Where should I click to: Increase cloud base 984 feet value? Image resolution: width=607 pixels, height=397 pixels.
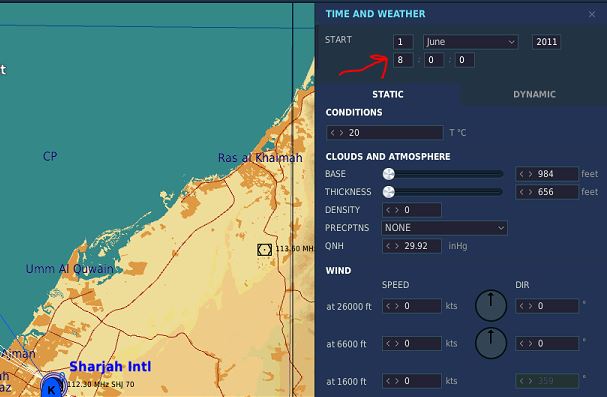tap(530, 174)
